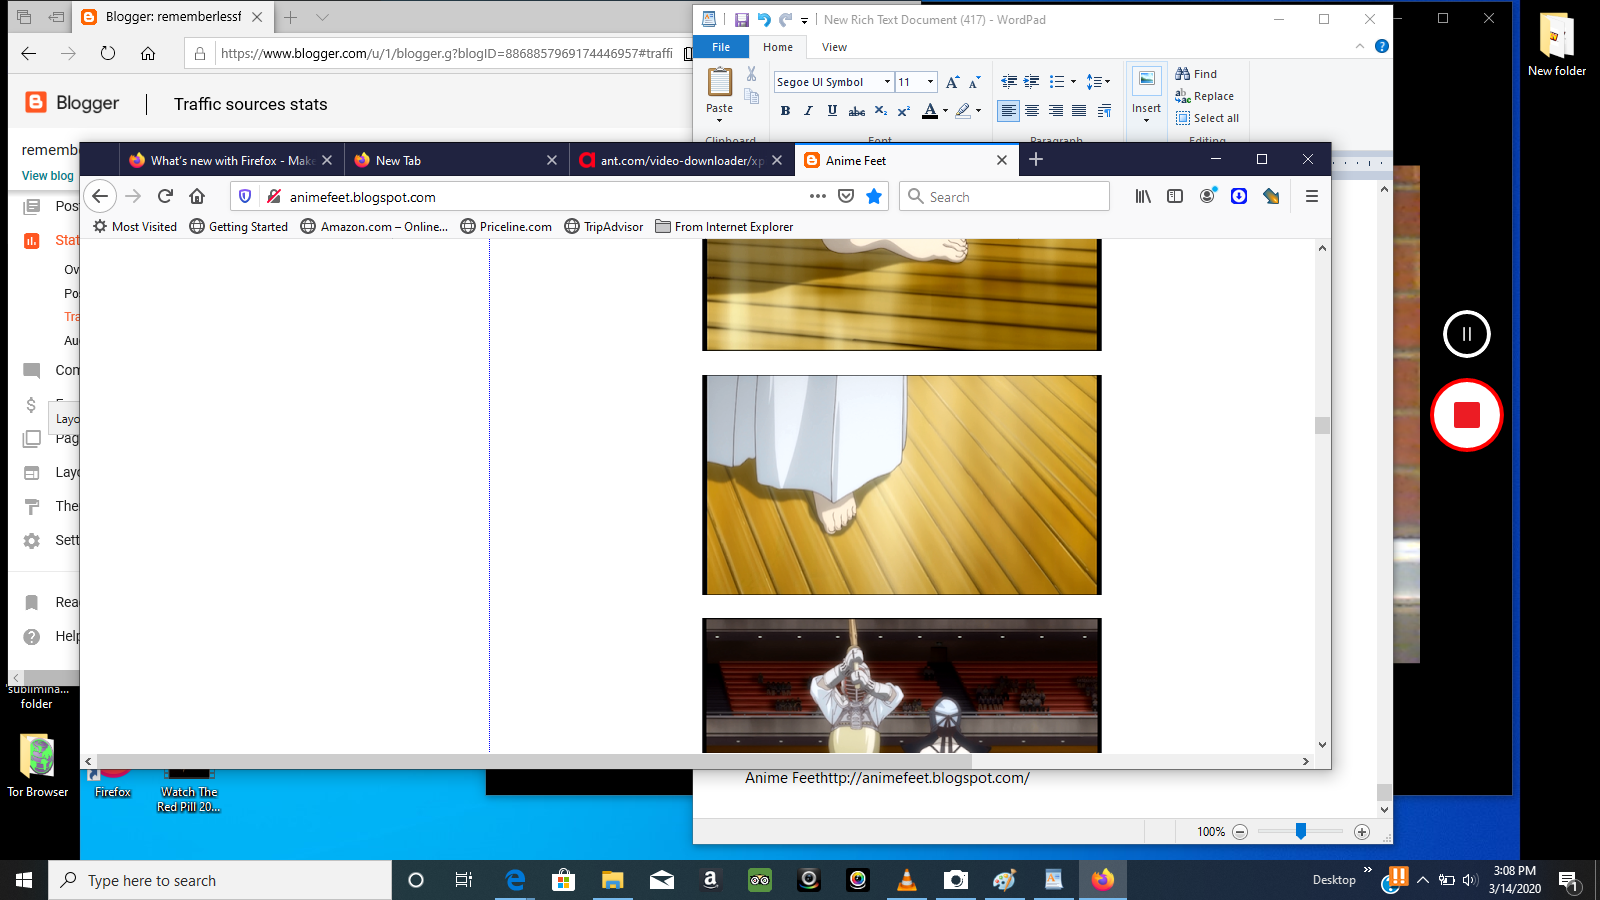Select the WordPad Home ribbon tab
The width and height of the screenshot is (1600, 900).
click(x=778, y=47)
